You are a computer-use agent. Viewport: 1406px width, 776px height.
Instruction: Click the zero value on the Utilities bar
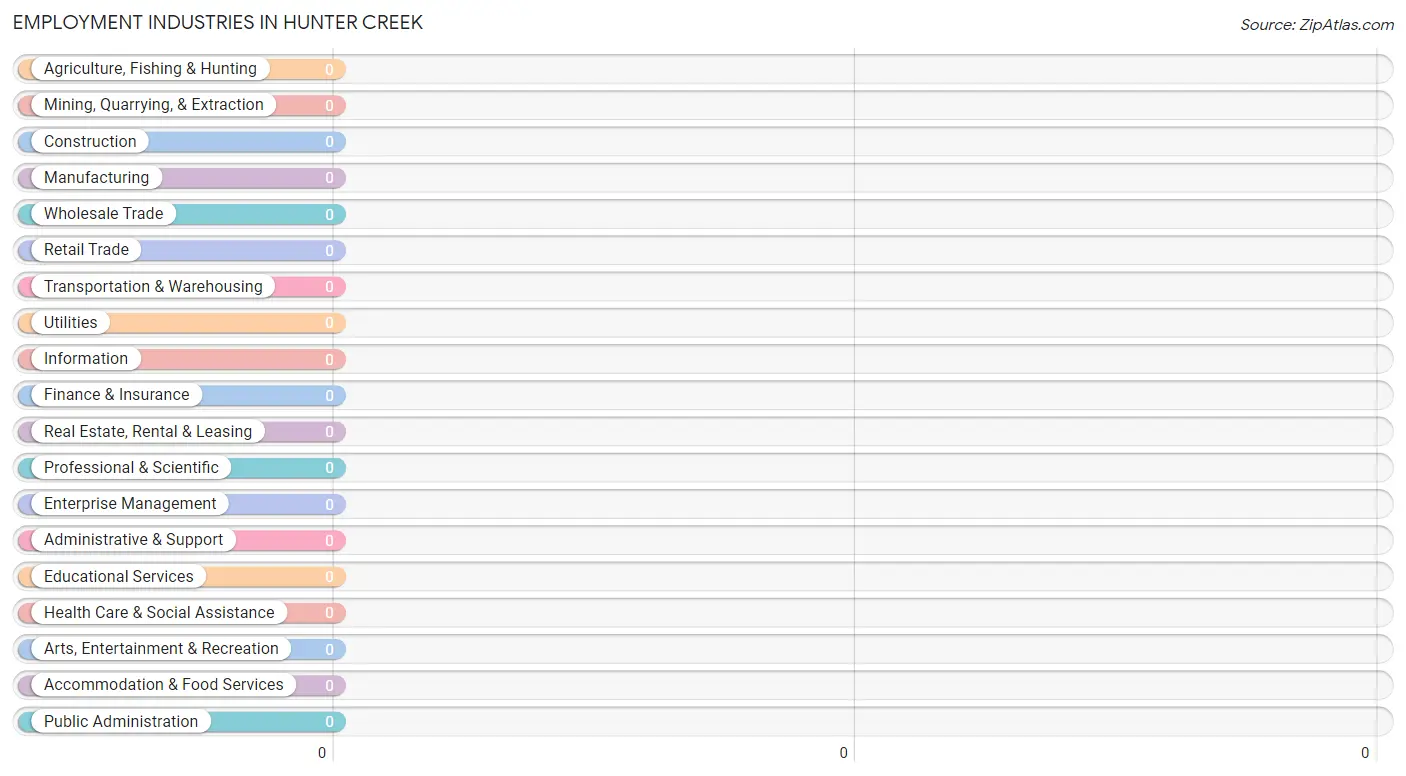(330, 323)
